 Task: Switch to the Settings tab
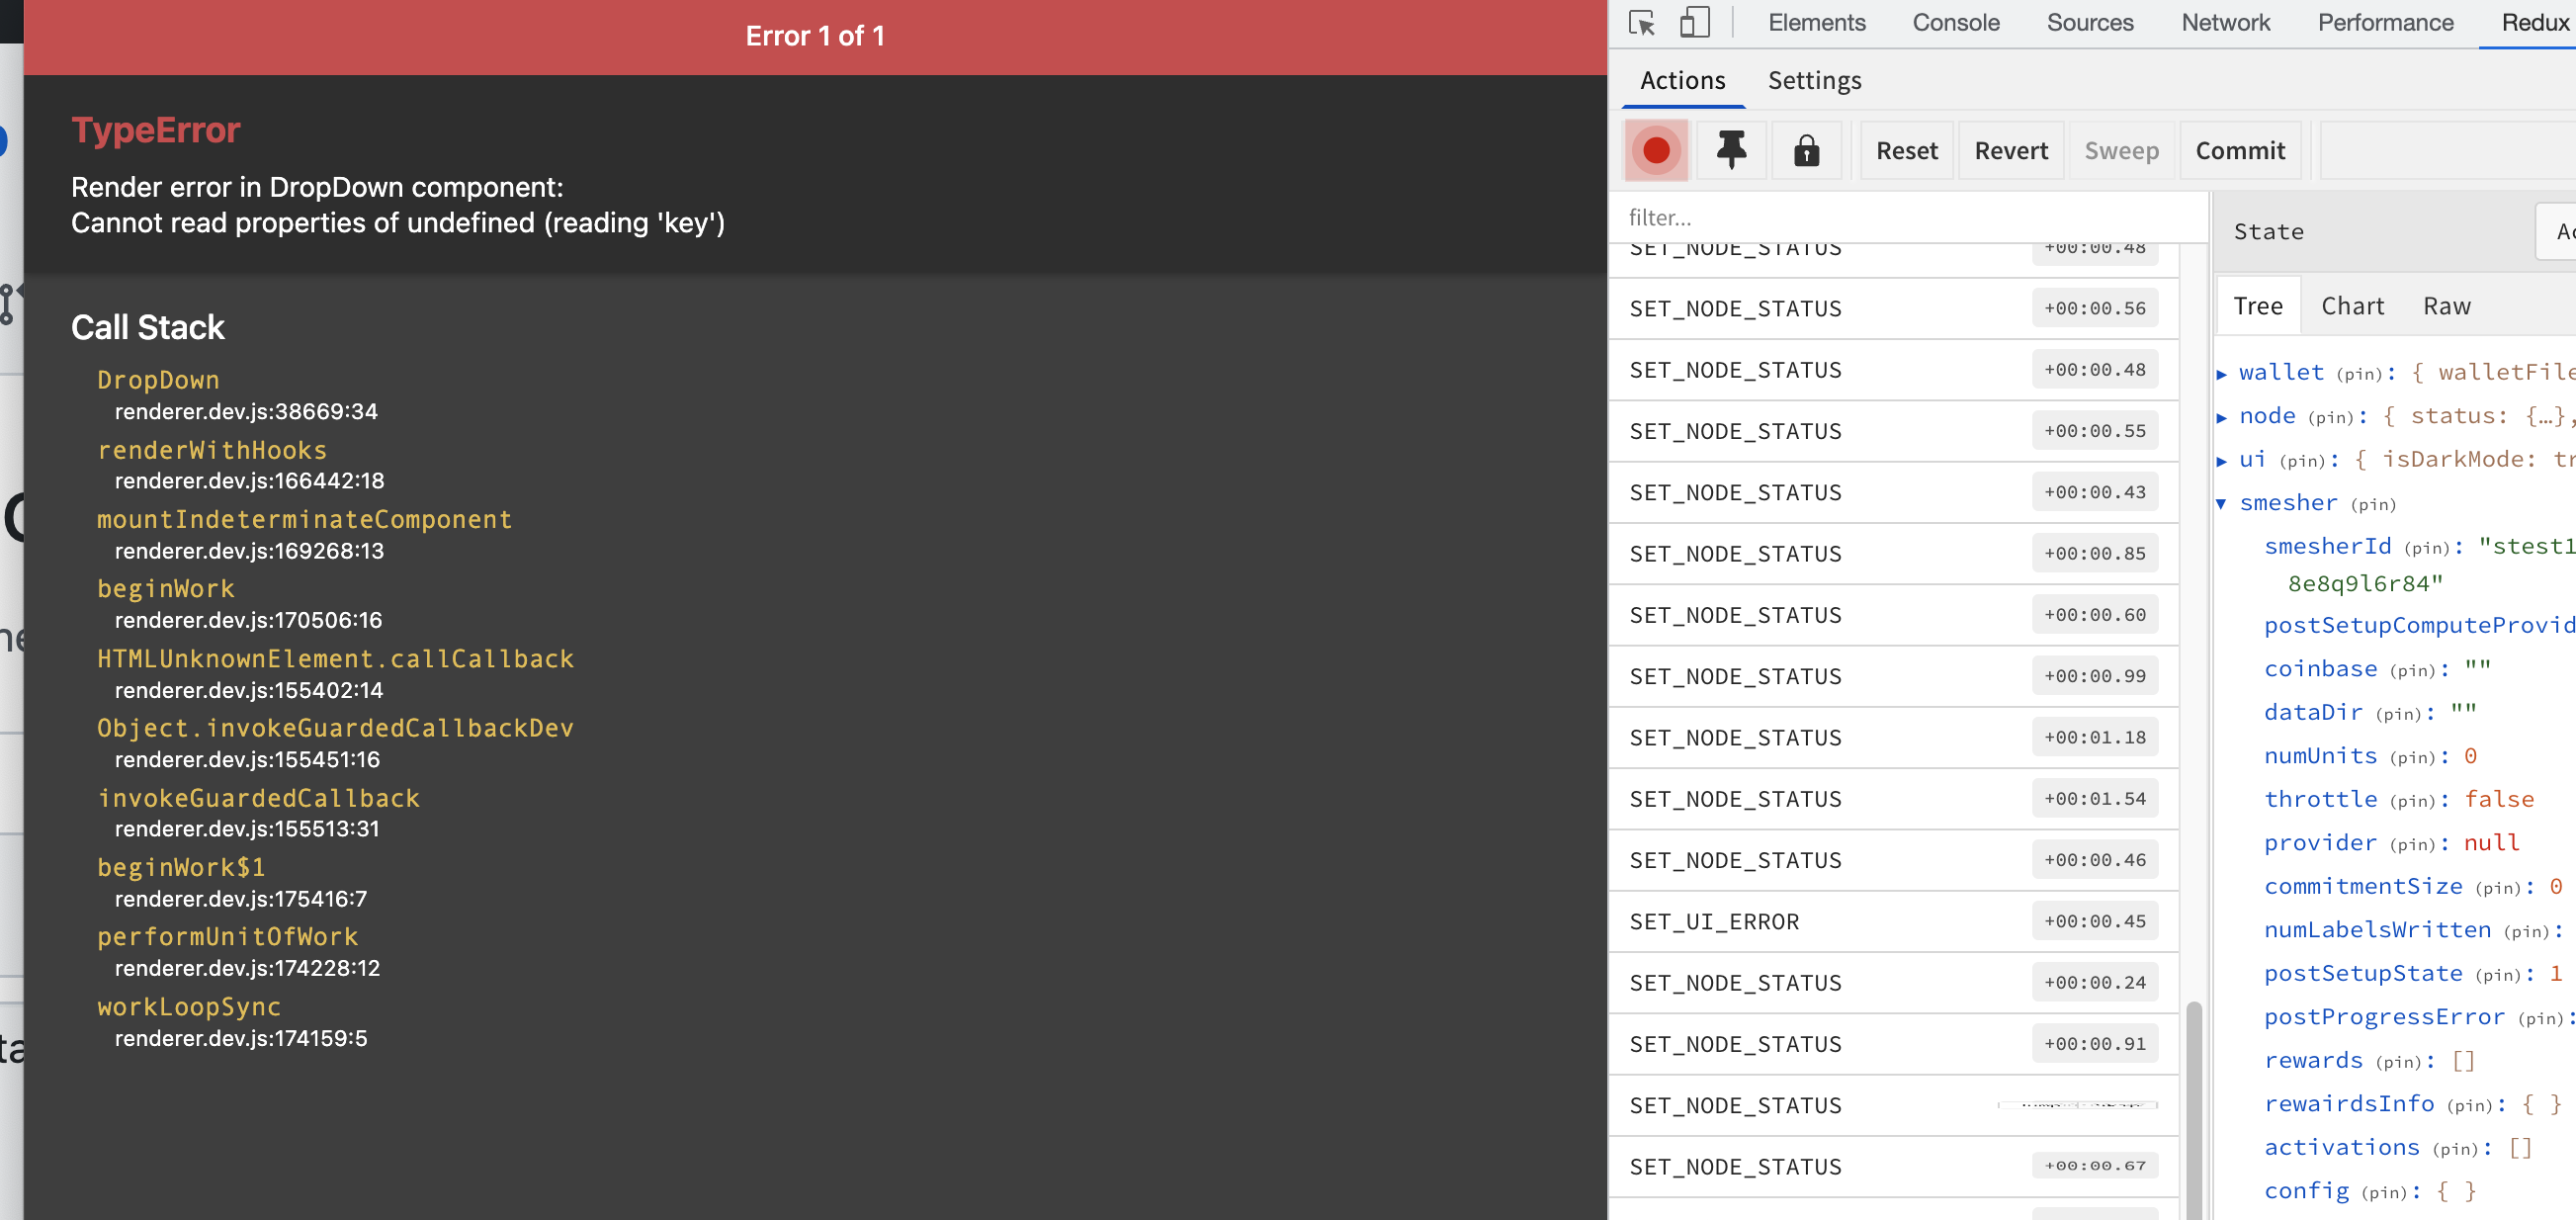click(x=1814, y=80)
